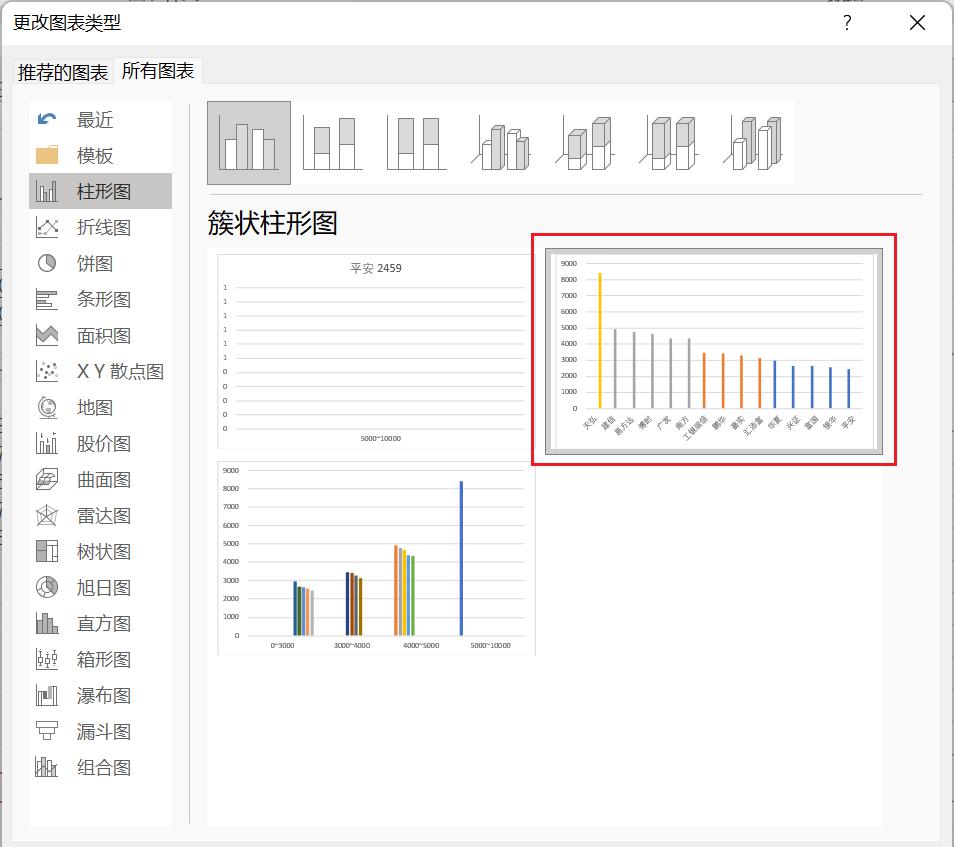The width and height of the screenshot is (954, 847).
Task: Open the dialog help question mark
Action: pyautogui.click(x=847, y=23)
